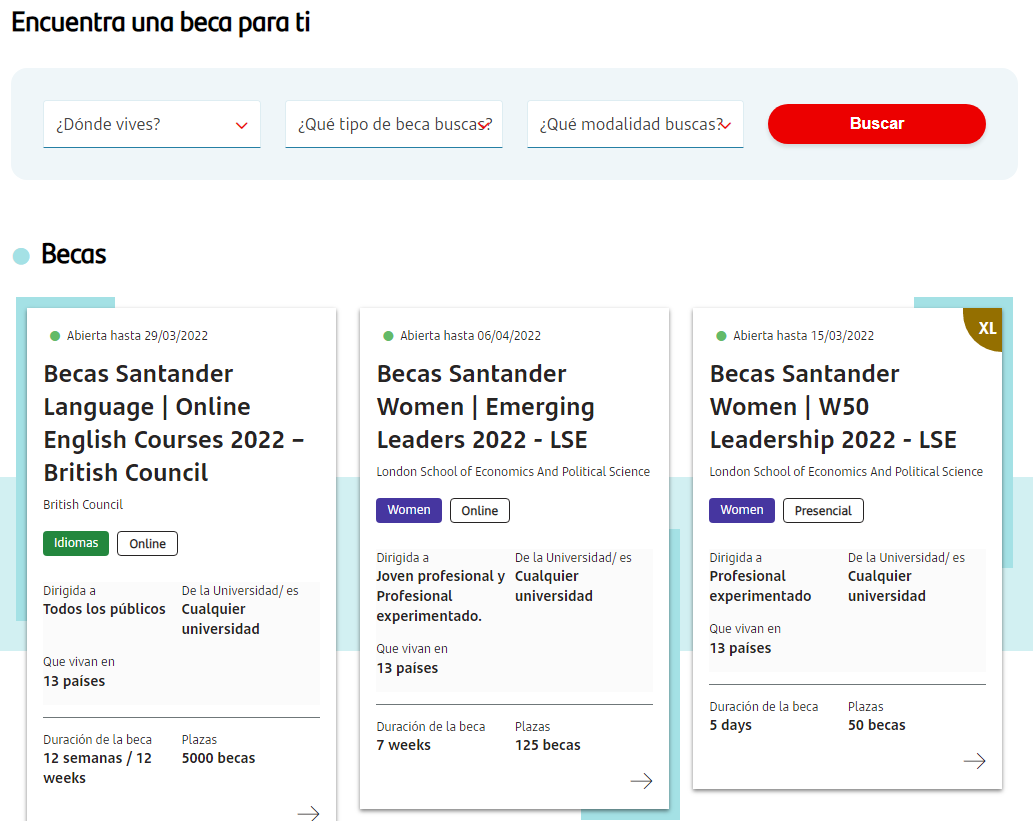The image size is (1033, 821).
Task: Click the Online tag on Emerging Leaders card
Action: tap(480, 511)
